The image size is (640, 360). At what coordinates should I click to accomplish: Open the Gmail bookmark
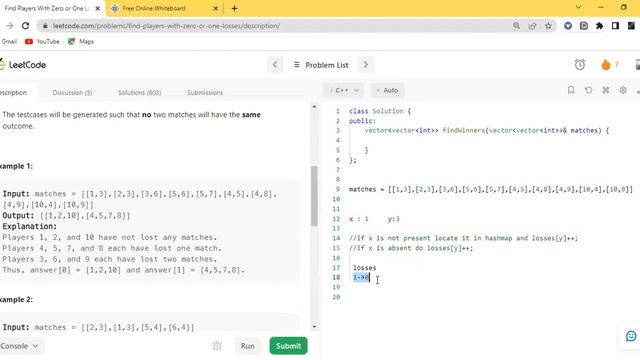point(9,41)
